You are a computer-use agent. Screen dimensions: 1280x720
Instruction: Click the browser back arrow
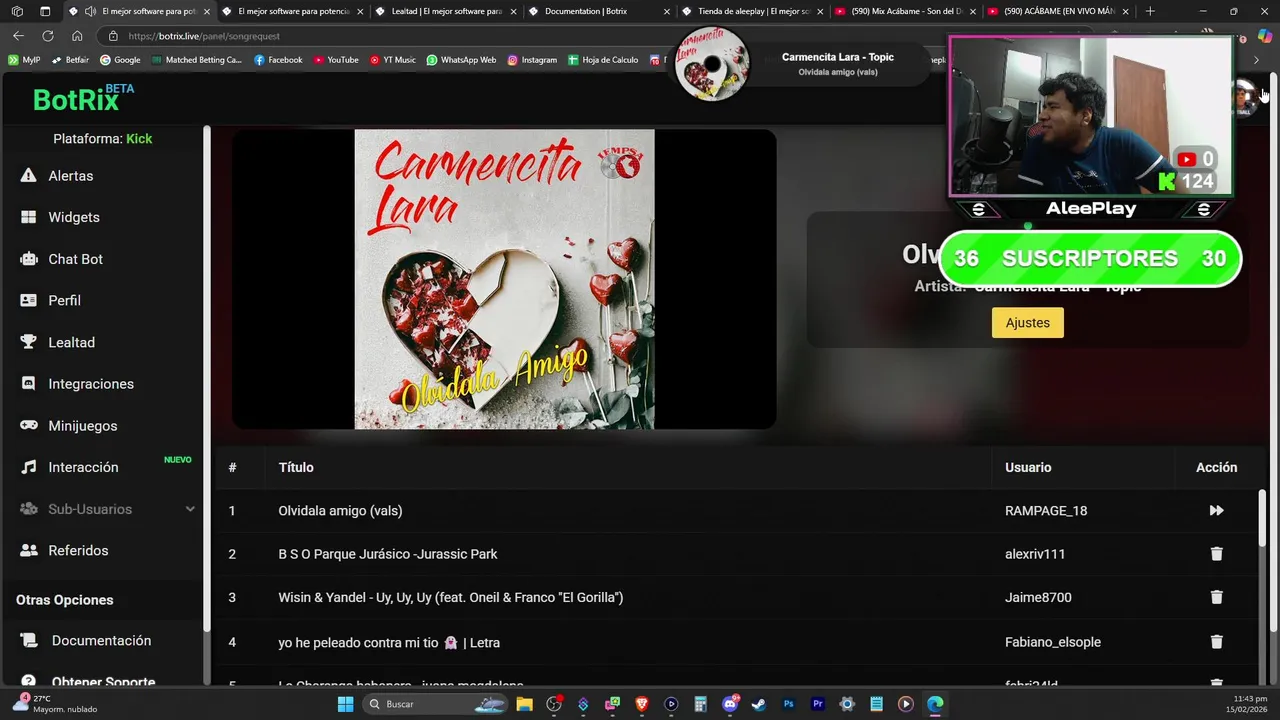[x=18, y=35]
